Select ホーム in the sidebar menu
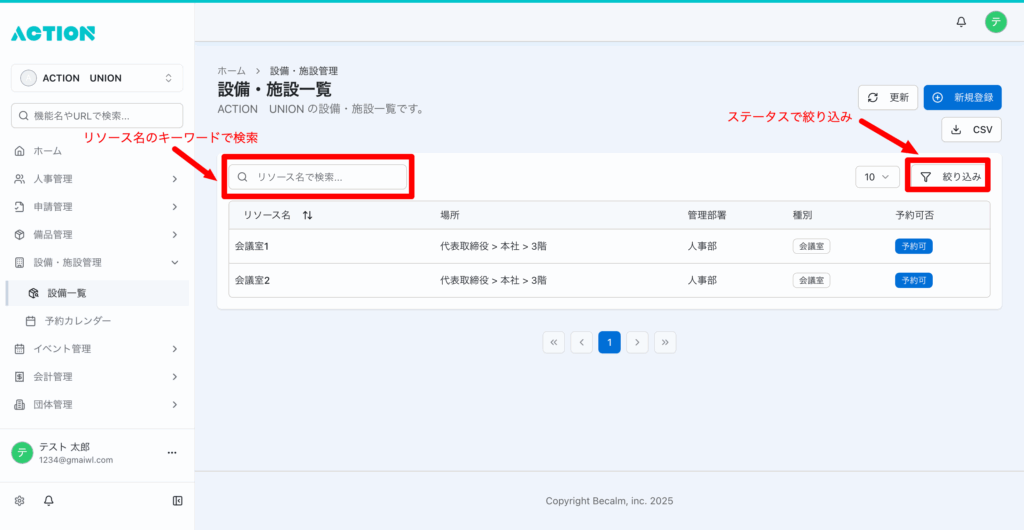The height and width of the screenshot is (530, 1024). click(x=48, y=151)
